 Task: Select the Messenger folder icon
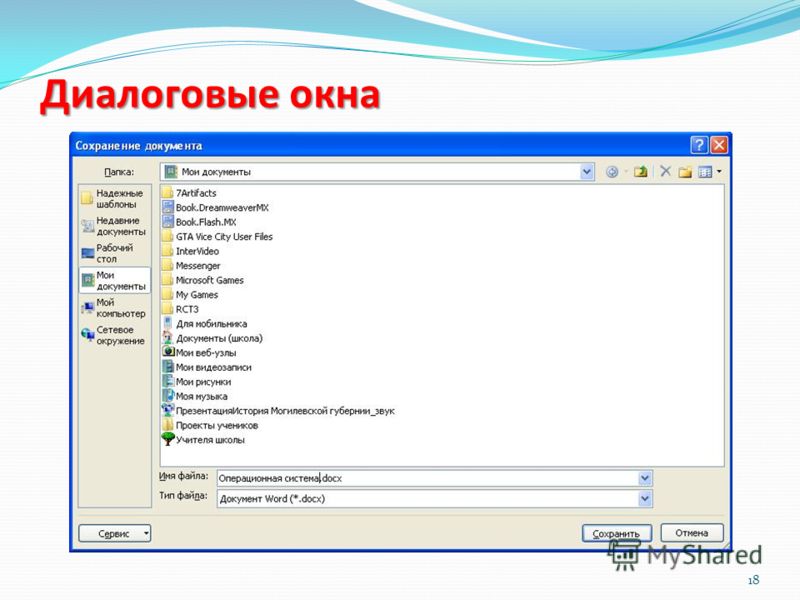[x=167, y=265]
